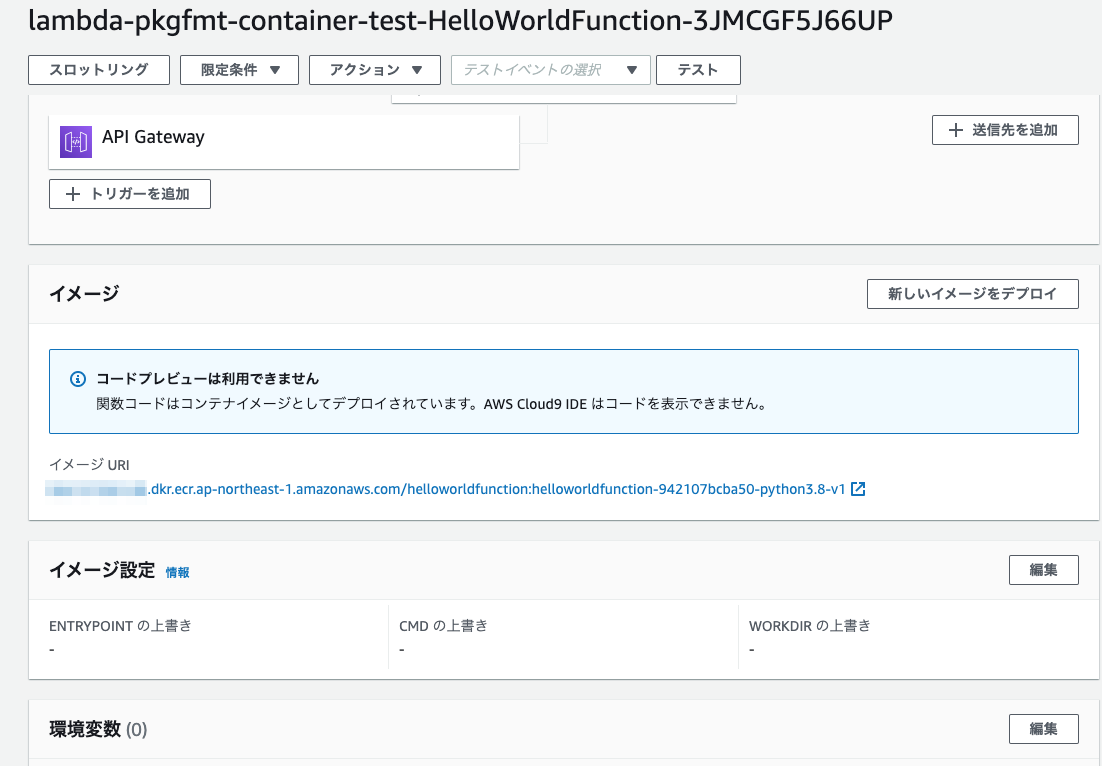Click 新しいイメージをデプロイ

(972, 294)
